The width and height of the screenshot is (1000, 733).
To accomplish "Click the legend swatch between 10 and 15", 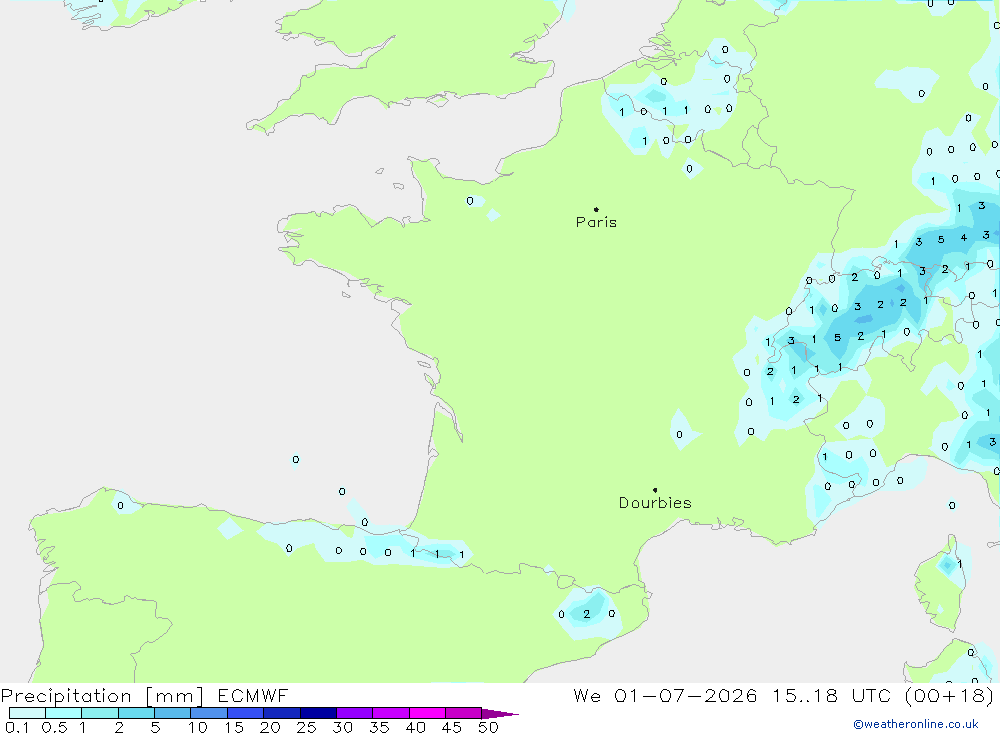I will 209,713.
